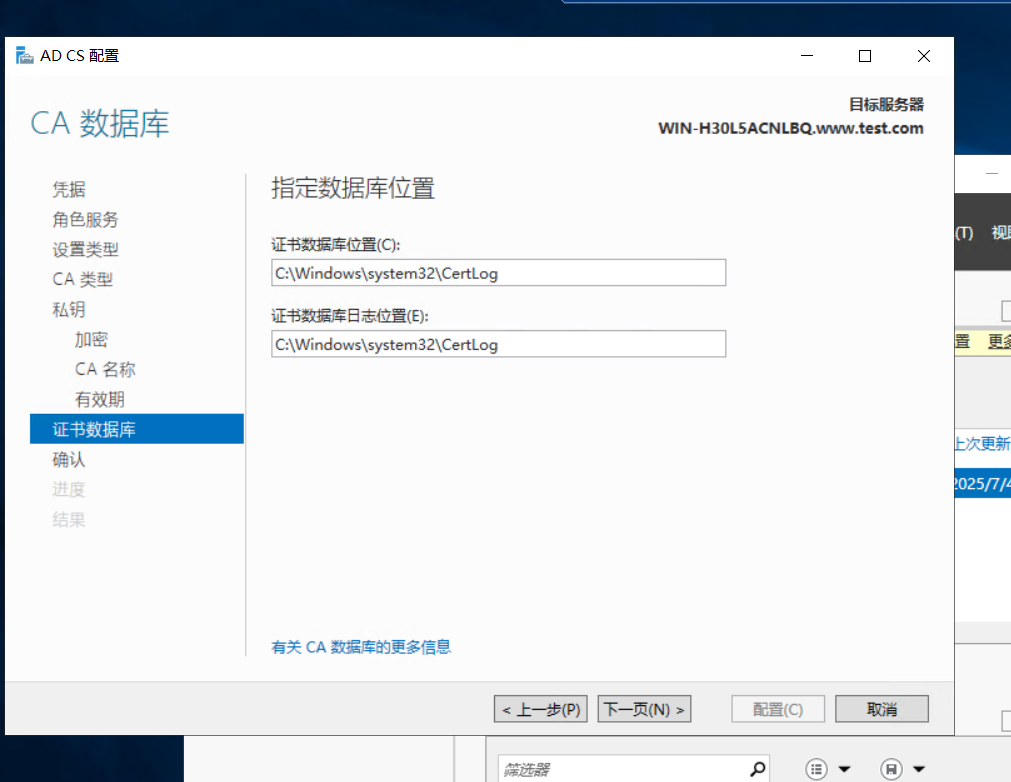This screenshot has height=782, width=1011.
Task: Click the 证书数据库日志位置 path field
Action: (x=498, y=344)
